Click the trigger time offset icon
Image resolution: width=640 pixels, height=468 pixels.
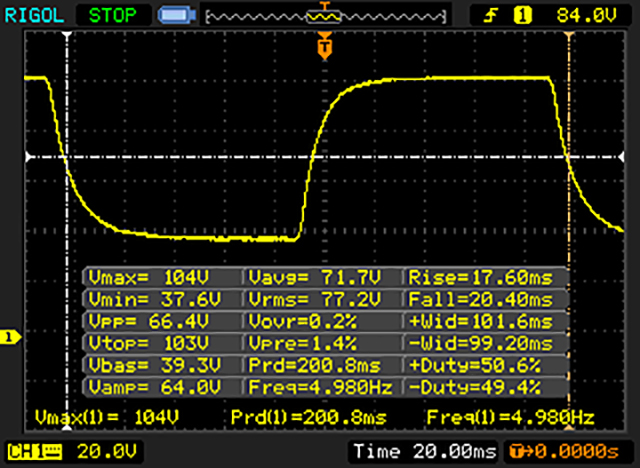tap(519, 449)
